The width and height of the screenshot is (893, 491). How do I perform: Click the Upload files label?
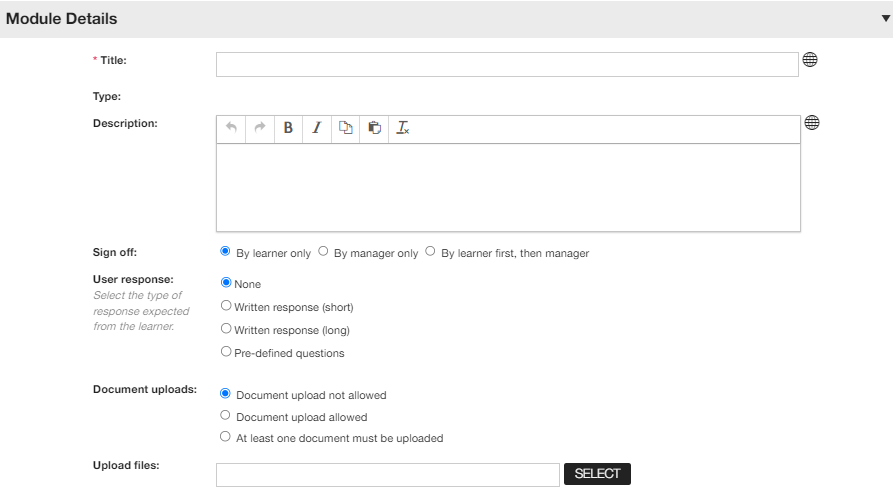point(126,465)
